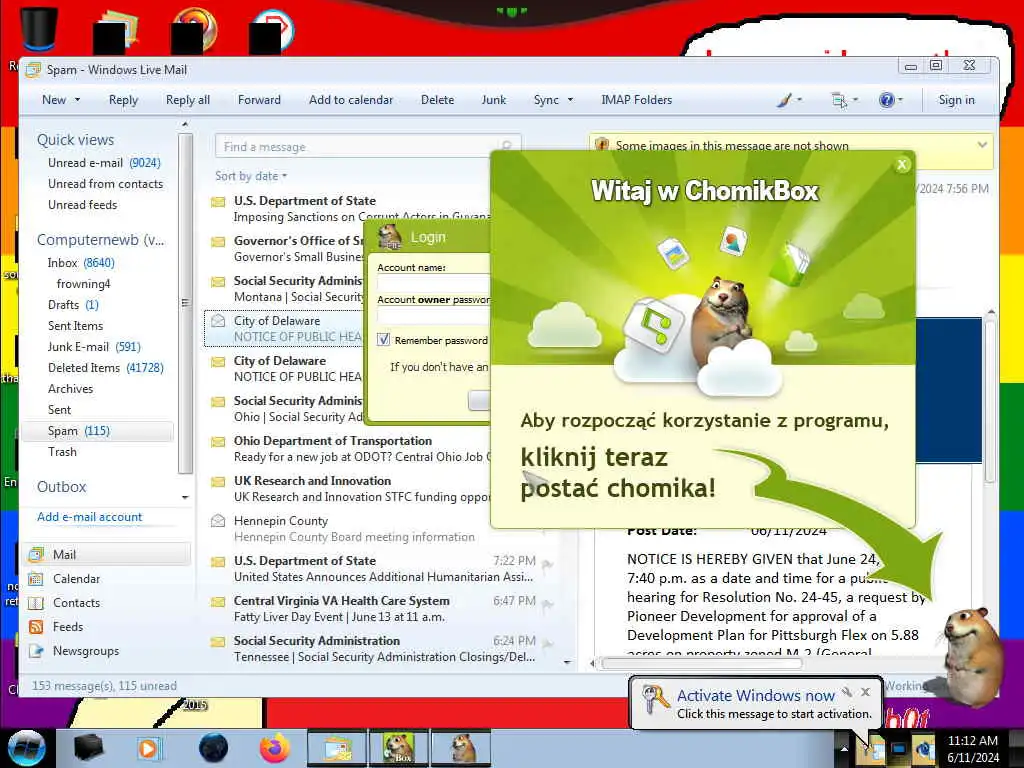Open the Drafts folder
Image resolution: width=1024 pixels, height=768 pixels.
coord(72,304)
